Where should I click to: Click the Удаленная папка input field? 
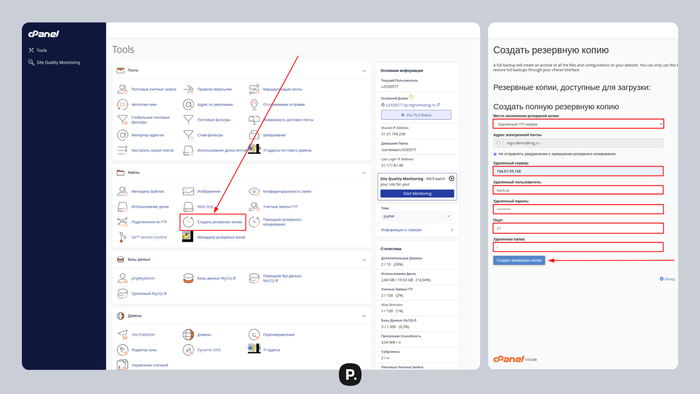tap(578, 247)
